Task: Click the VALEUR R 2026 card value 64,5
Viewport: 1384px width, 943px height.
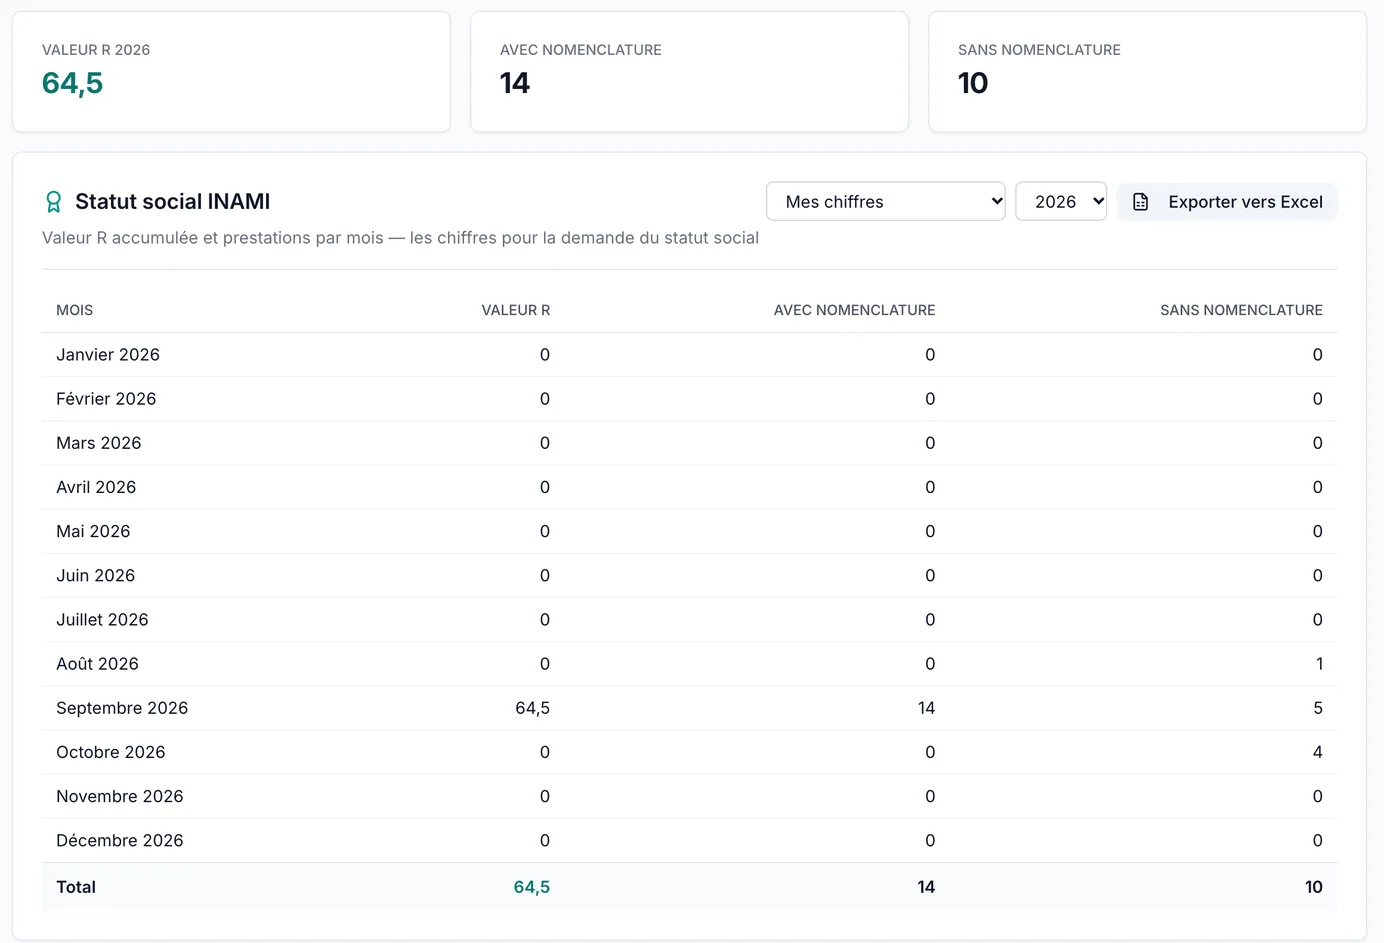Action: [x=72, y=83]
